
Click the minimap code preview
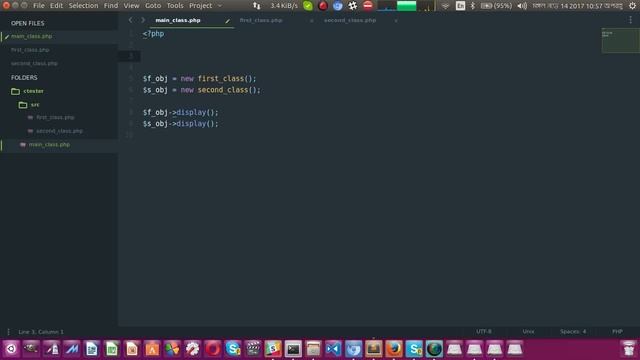click(620, 40)
